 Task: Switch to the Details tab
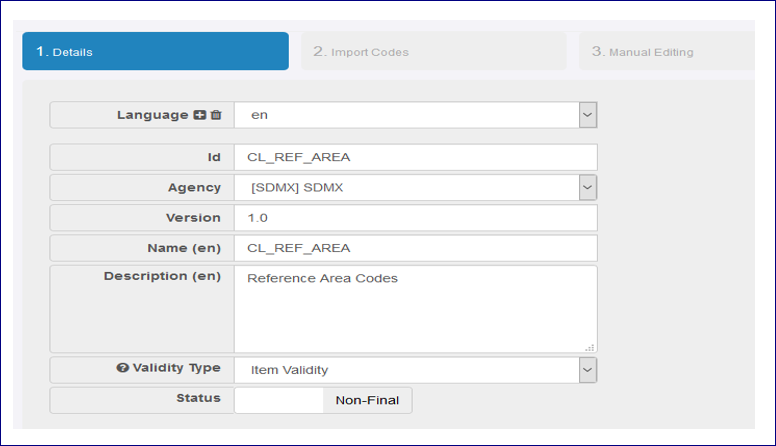pos(155,51)
